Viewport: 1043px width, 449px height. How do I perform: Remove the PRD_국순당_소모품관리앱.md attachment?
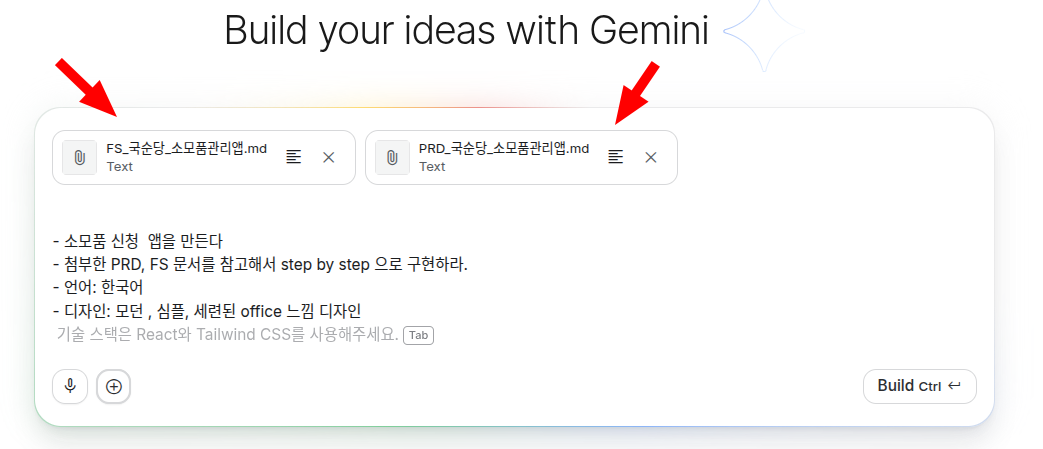pyautogui.click(x=651, y=158)
